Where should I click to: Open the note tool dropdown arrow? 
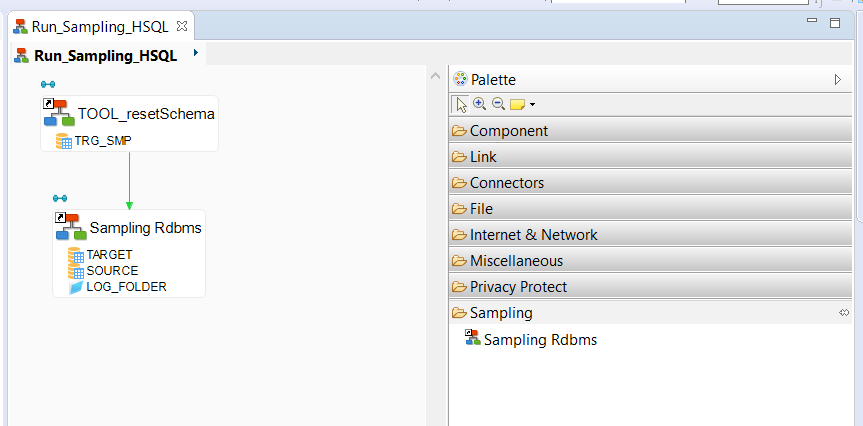[x=532, y=105]
